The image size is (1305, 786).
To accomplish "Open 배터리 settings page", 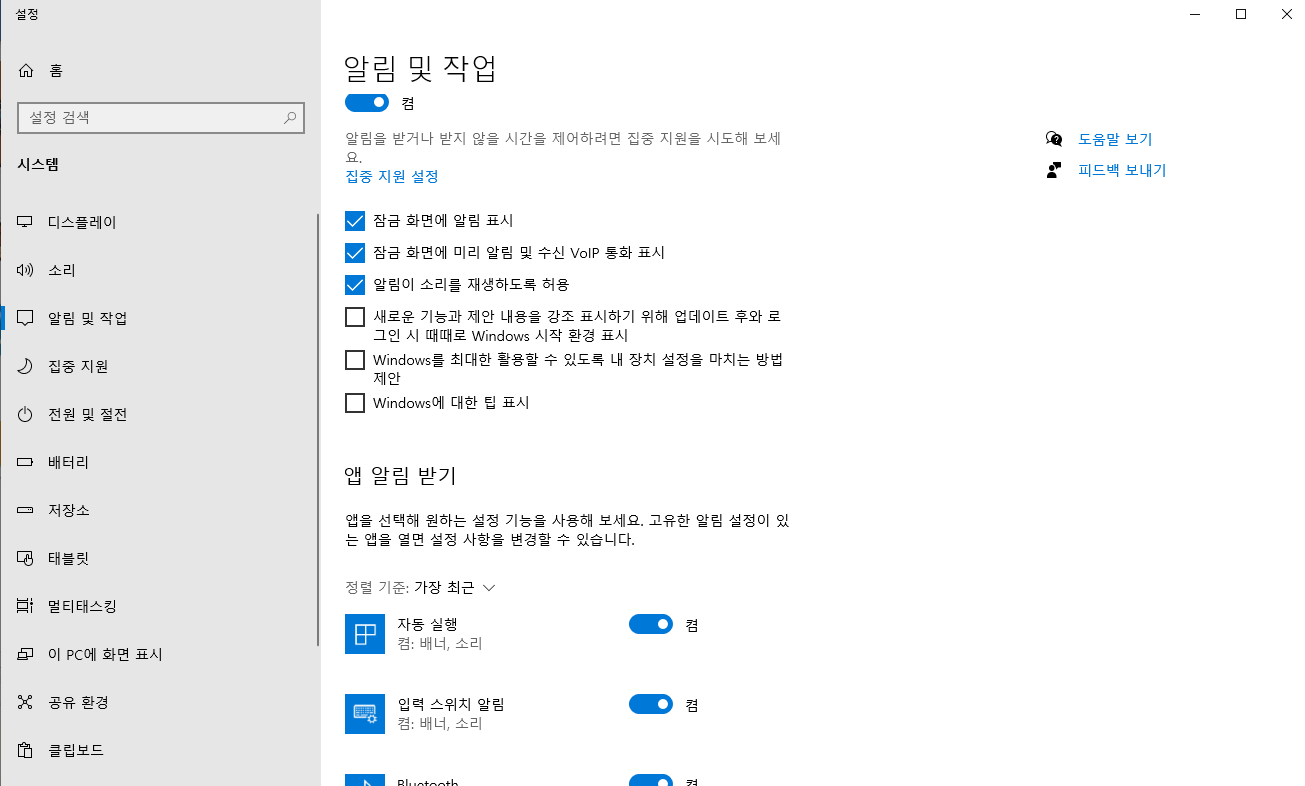I will [x=160, y=462].
